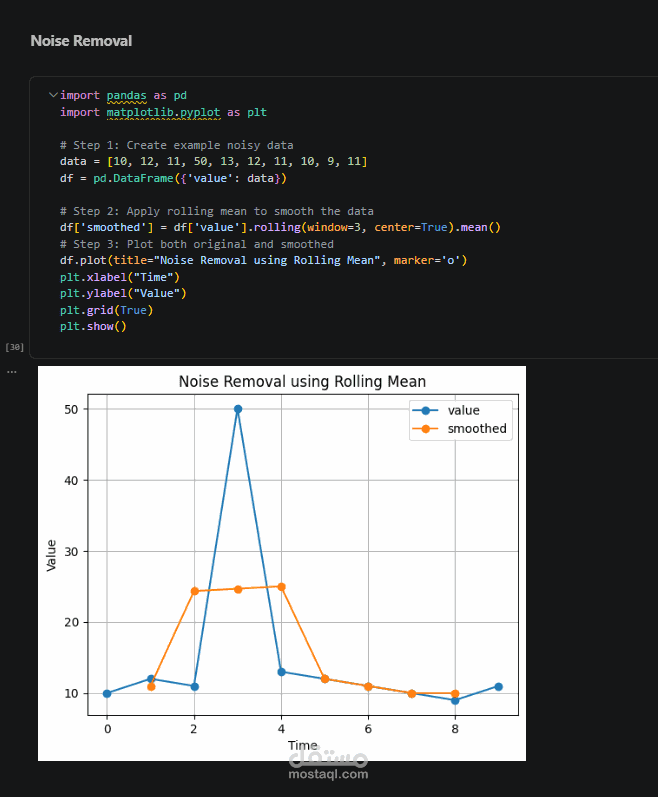Image resolution: width=658 pixels, height=797 pixels.
Task: Click the blue value legend marker
Action: click(x=426, y=410)
